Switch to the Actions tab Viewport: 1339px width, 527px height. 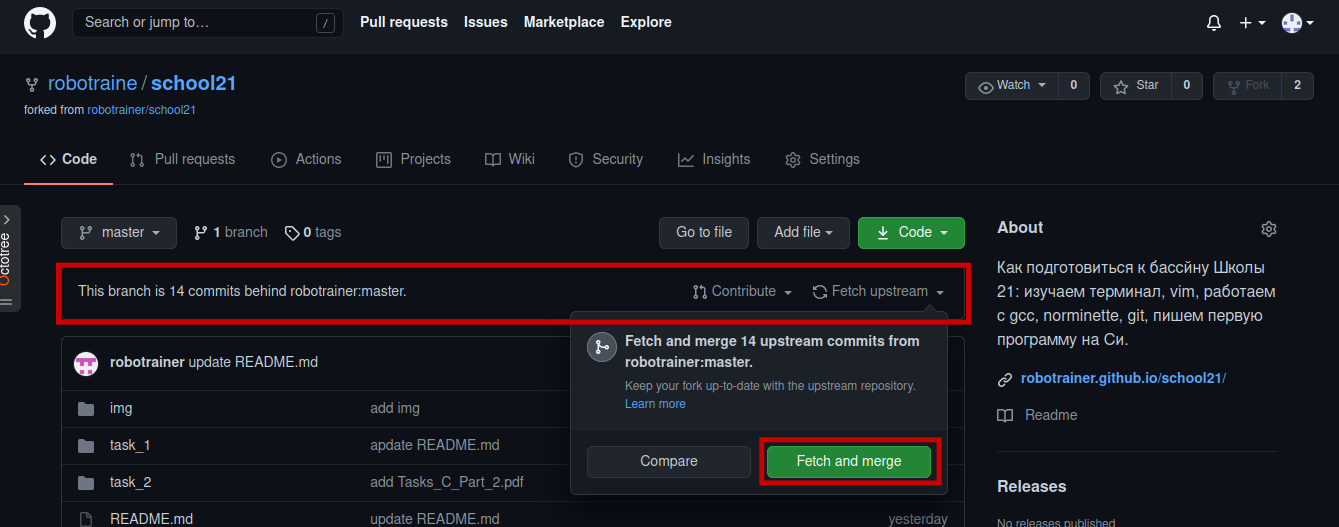point(306,159)
